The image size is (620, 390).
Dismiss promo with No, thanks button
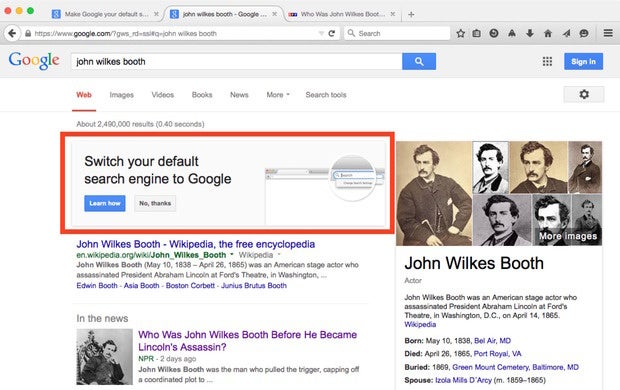(x=155, y=203)
